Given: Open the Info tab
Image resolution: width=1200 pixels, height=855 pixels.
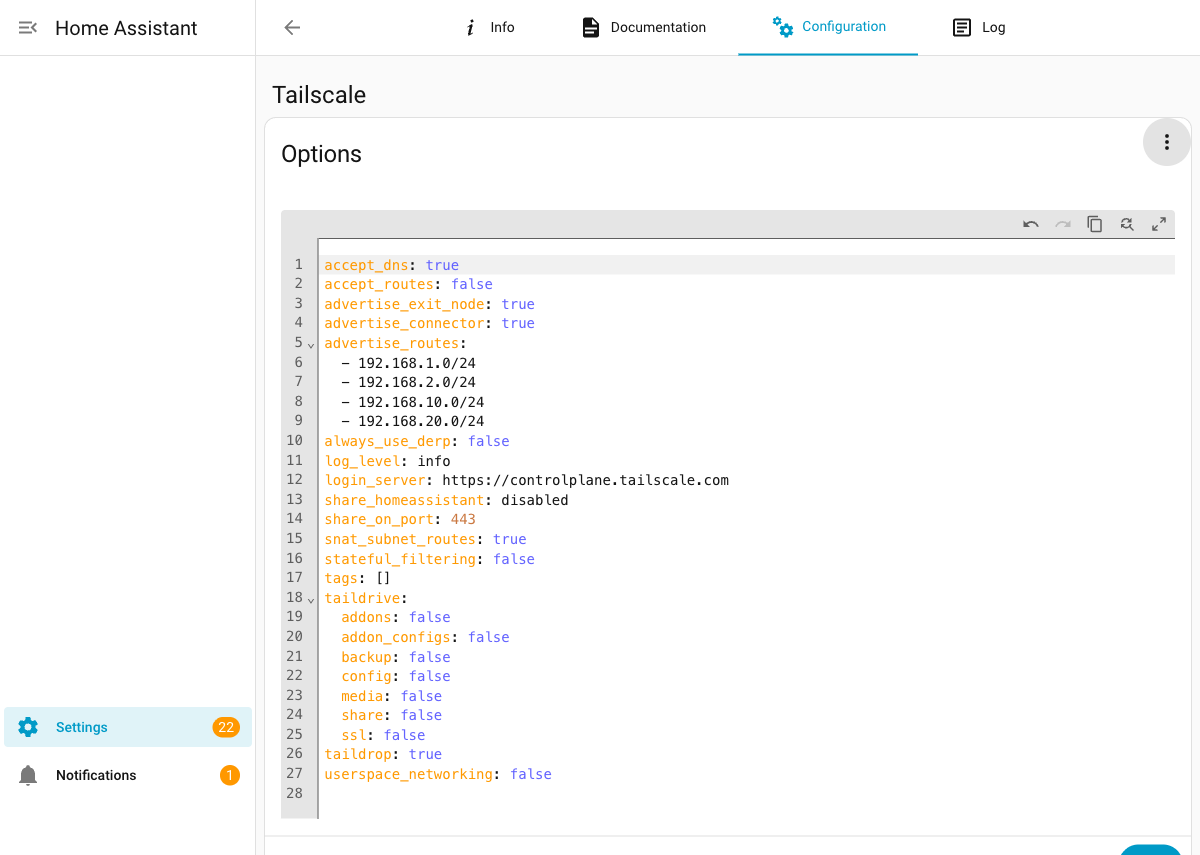Looking at the screenshot, I should [x=489, y=28].
